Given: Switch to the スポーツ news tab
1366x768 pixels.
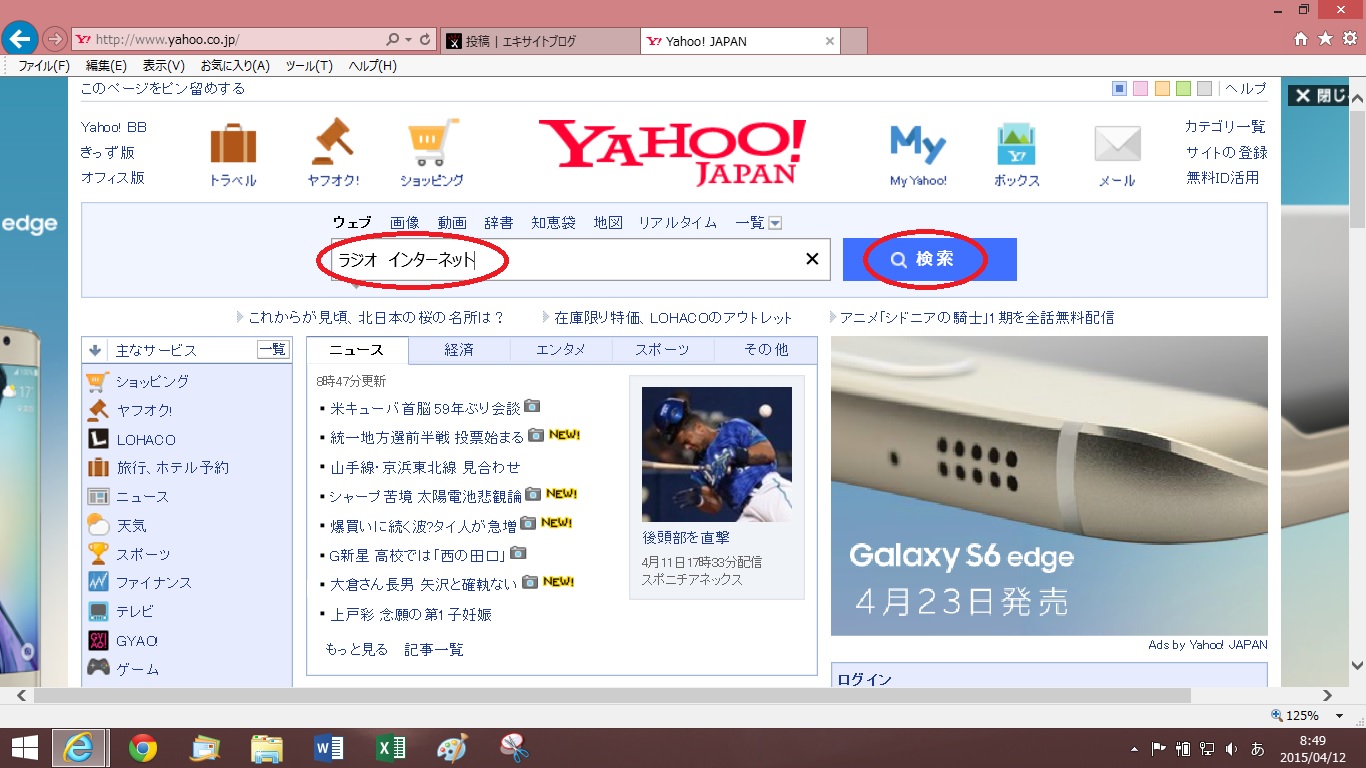Looking at the screenshot, I should (663, 350).
